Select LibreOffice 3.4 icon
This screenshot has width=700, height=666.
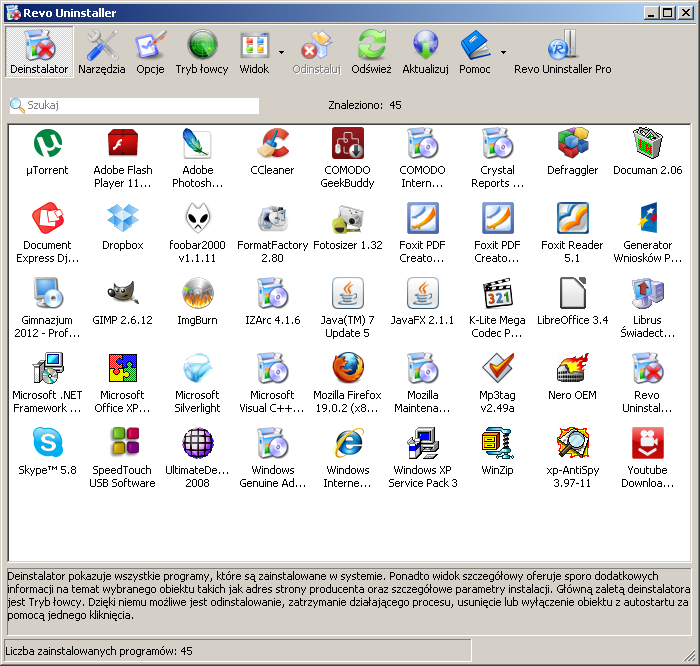[573, 294]
